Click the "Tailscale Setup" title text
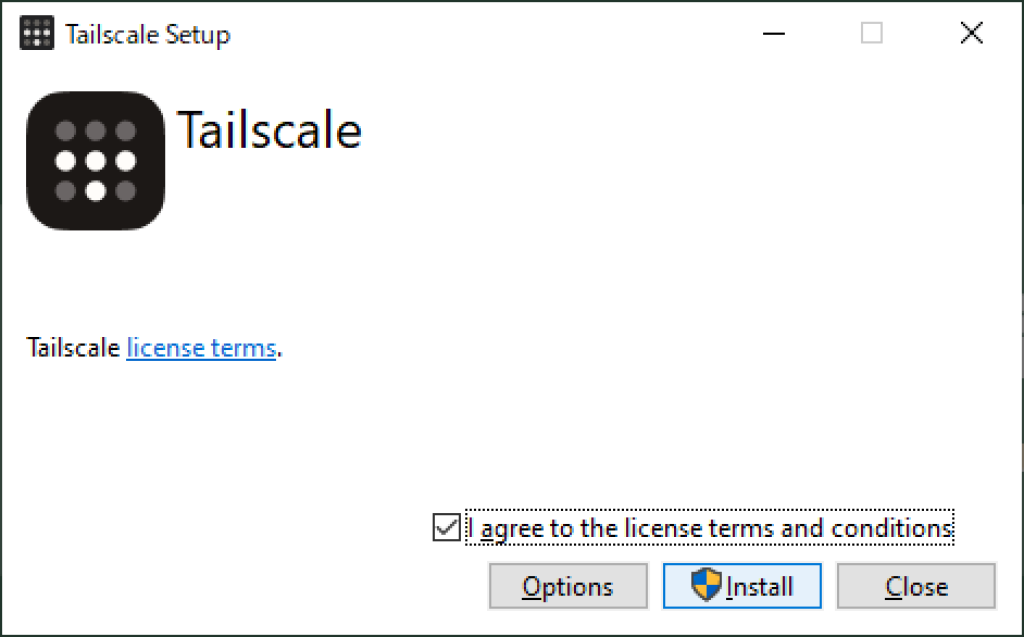This screenshot has width=1024, height=637. click(147, 34)
